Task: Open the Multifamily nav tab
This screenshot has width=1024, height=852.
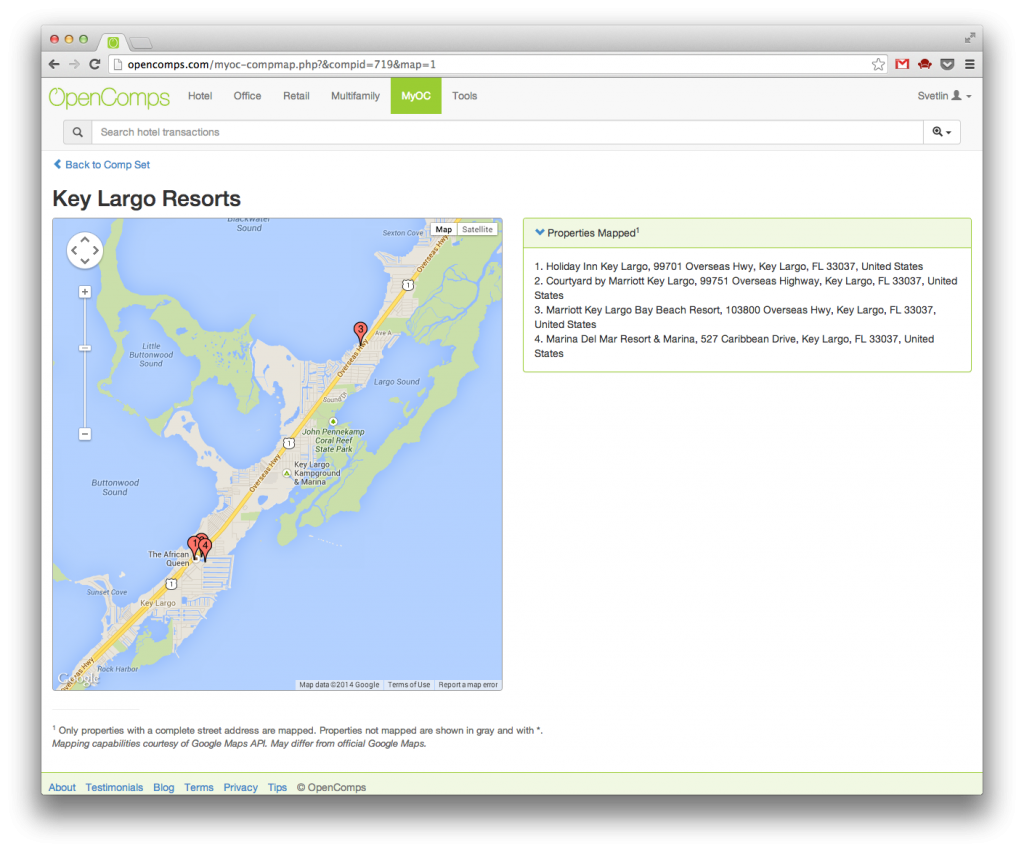Action: pyautogui.click(x=355, y=96)
